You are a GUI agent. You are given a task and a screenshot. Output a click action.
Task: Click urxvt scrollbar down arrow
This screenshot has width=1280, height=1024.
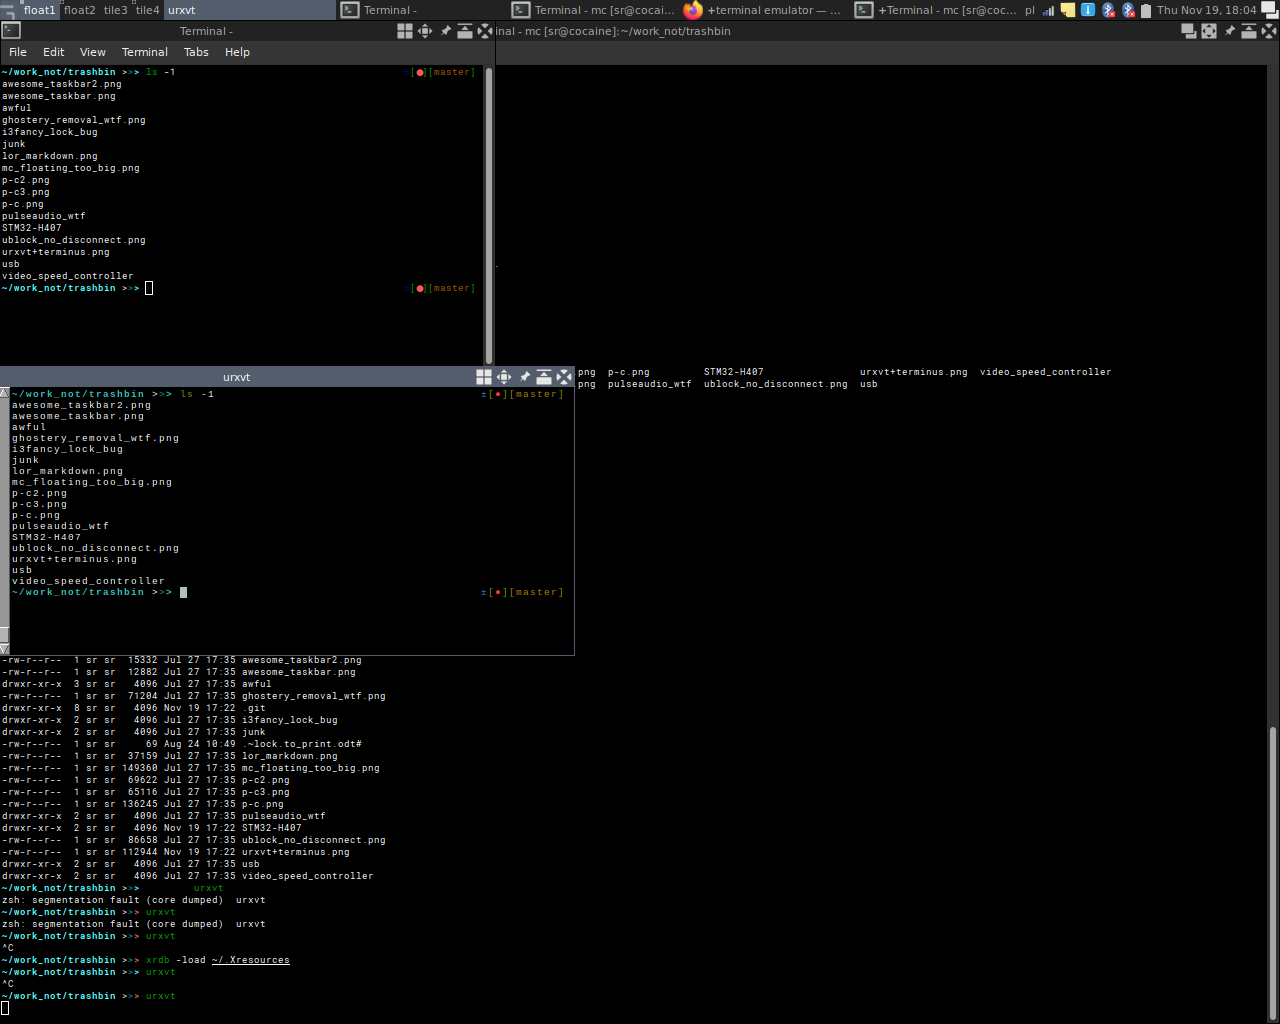[4, 649]
